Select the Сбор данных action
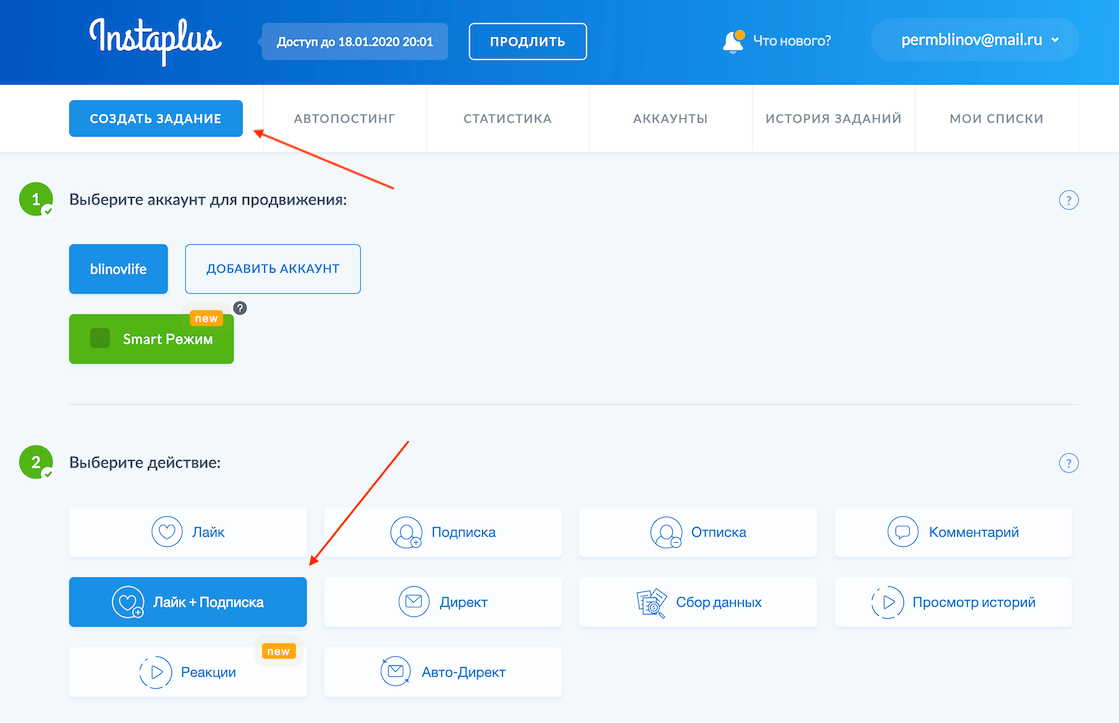This screenshot has width=1119, height=723. point(698,602)
